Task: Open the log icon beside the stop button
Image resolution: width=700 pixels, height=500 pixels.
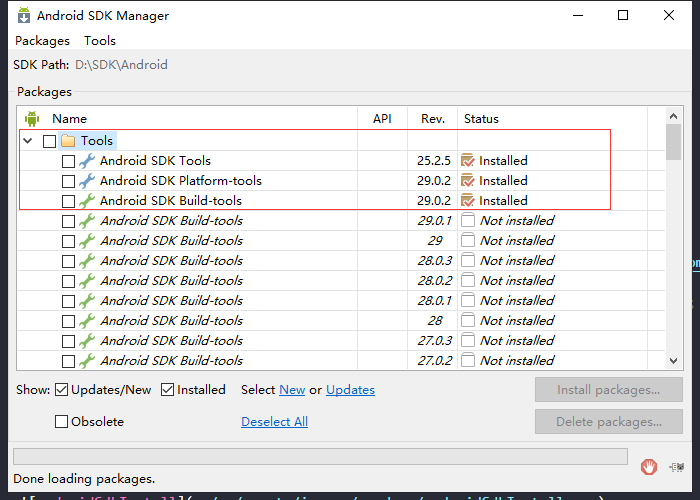Action: (x=676, y=467)
